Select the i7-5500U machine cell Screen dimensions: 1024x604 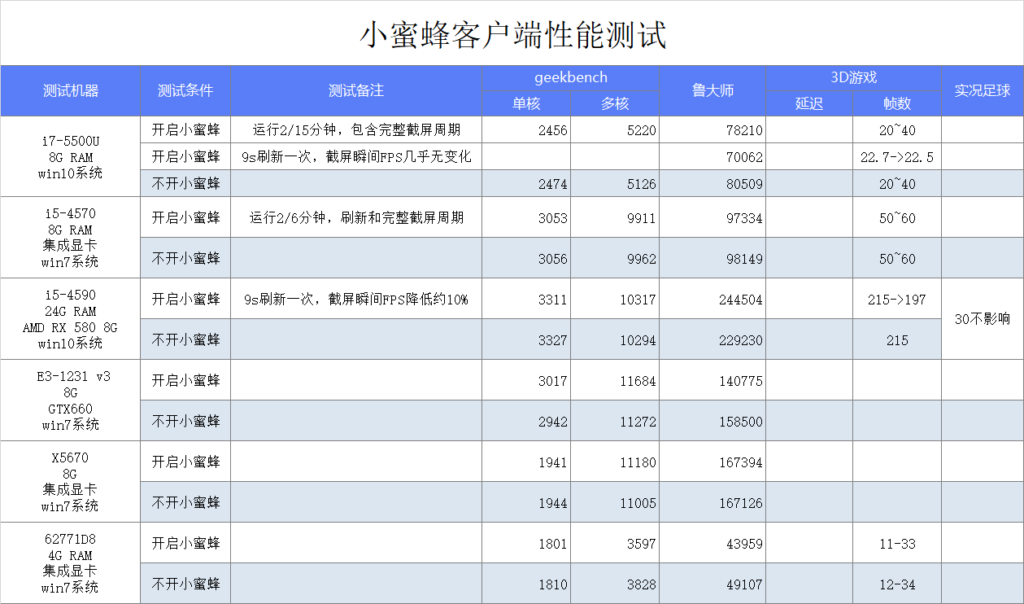pos(71,157)
